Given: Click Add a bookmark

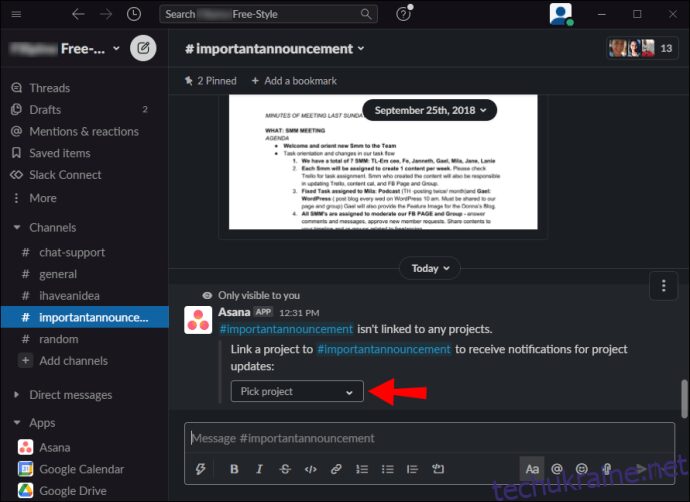Looking at the screenshot, I should coord(294,81).
